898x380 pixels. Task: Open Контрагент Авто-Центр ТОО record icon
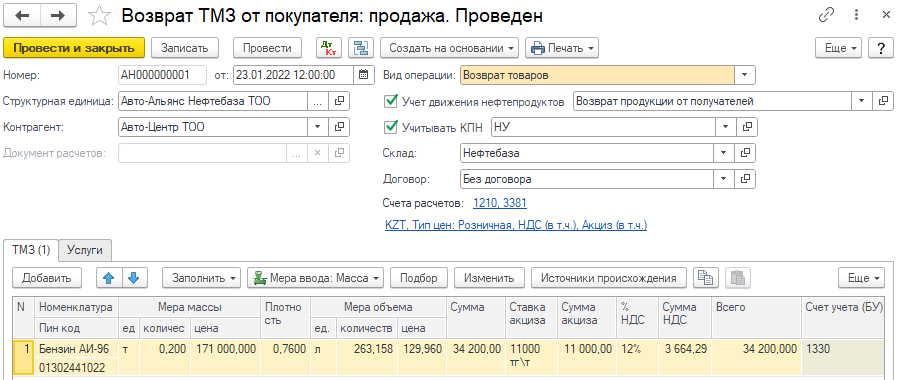[x=339, y=127]
